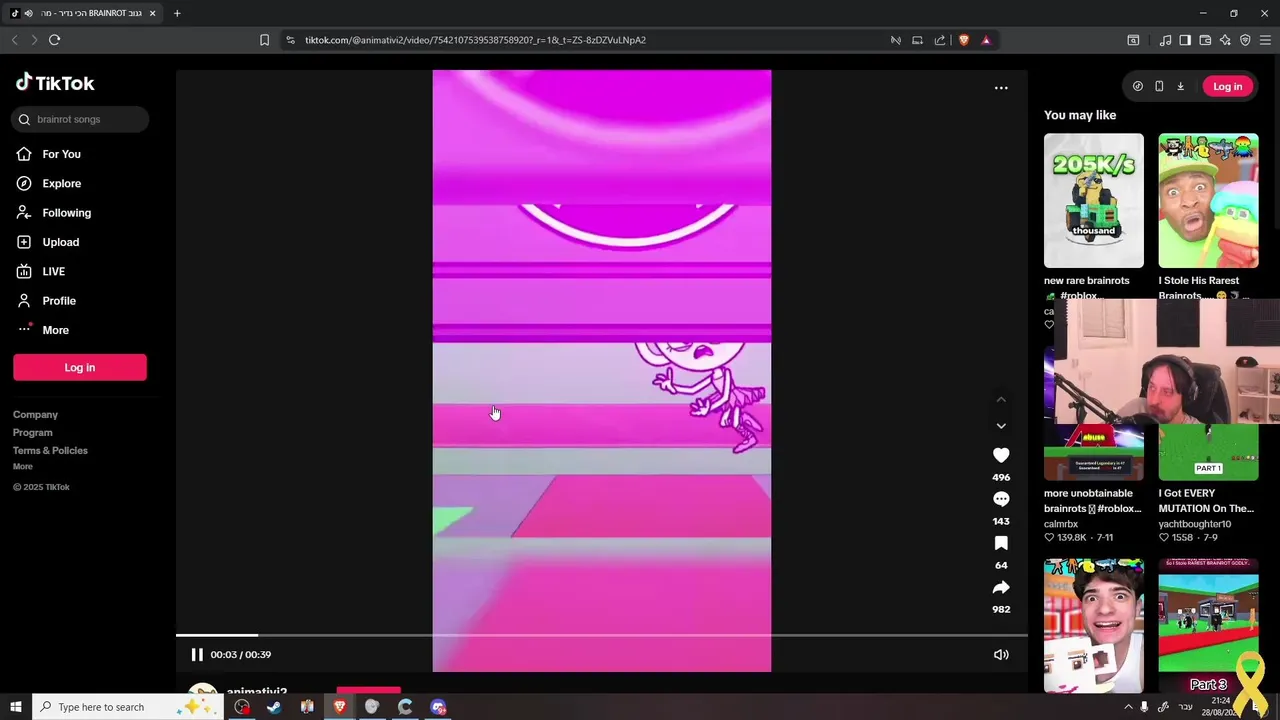Visit yachtboughter10 creator profile
Screen dimensions: 1280x720
coord(1194,524)
